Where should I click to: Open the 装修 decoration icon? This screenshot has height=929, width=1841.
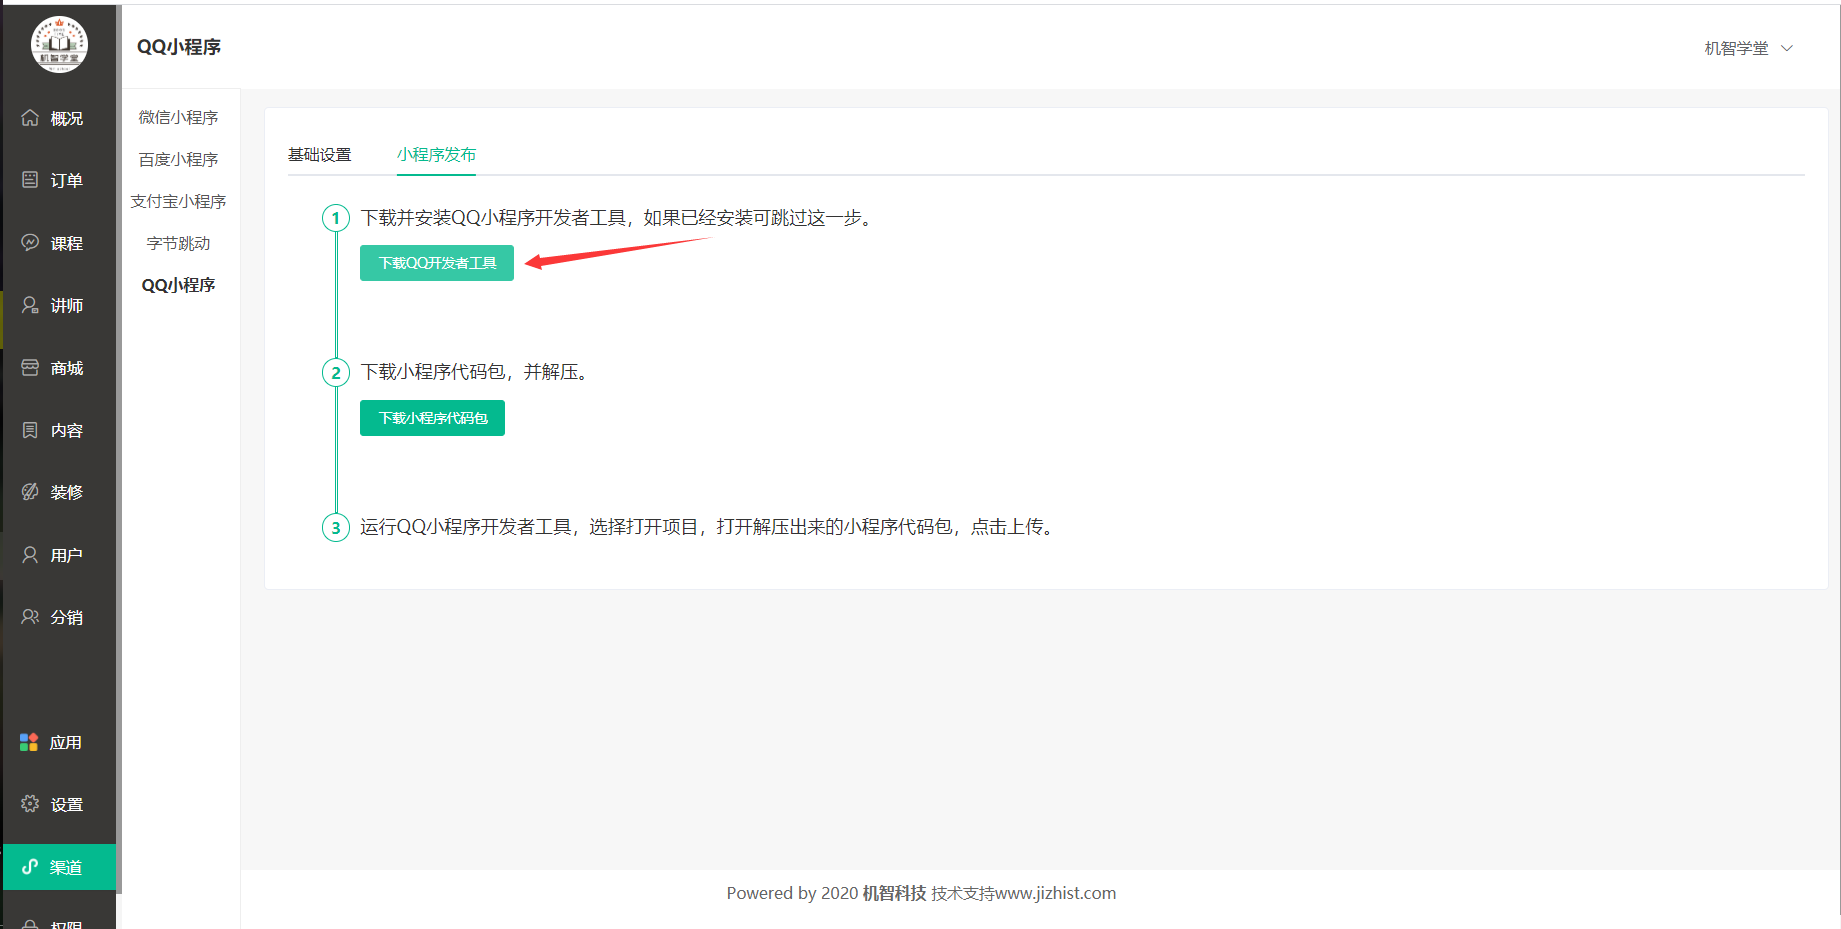click(30, 492)
